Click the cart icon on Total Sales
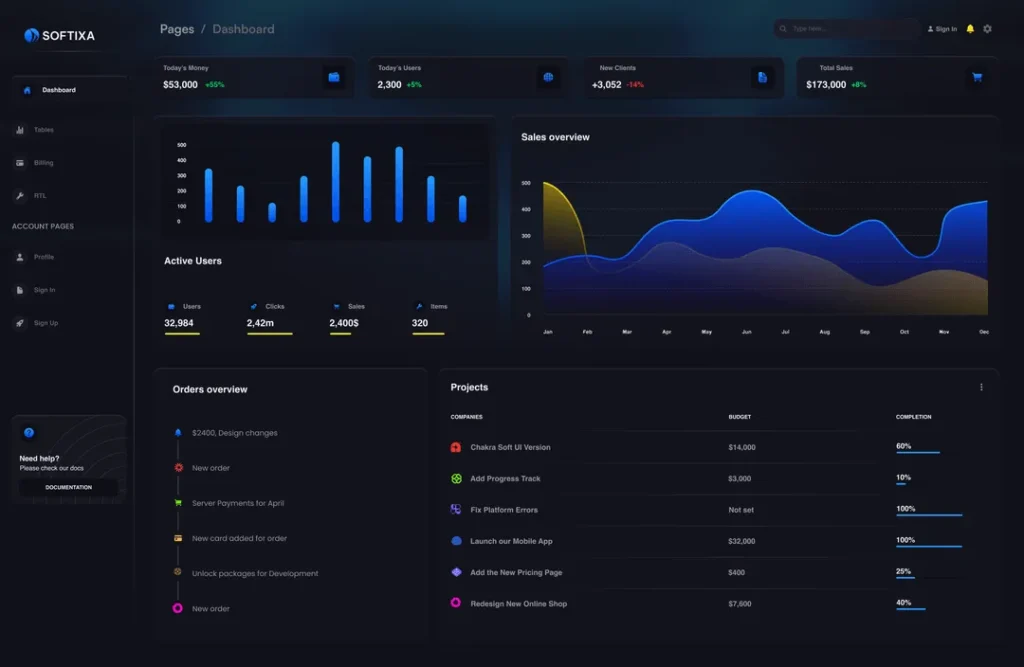 point(976,77)
